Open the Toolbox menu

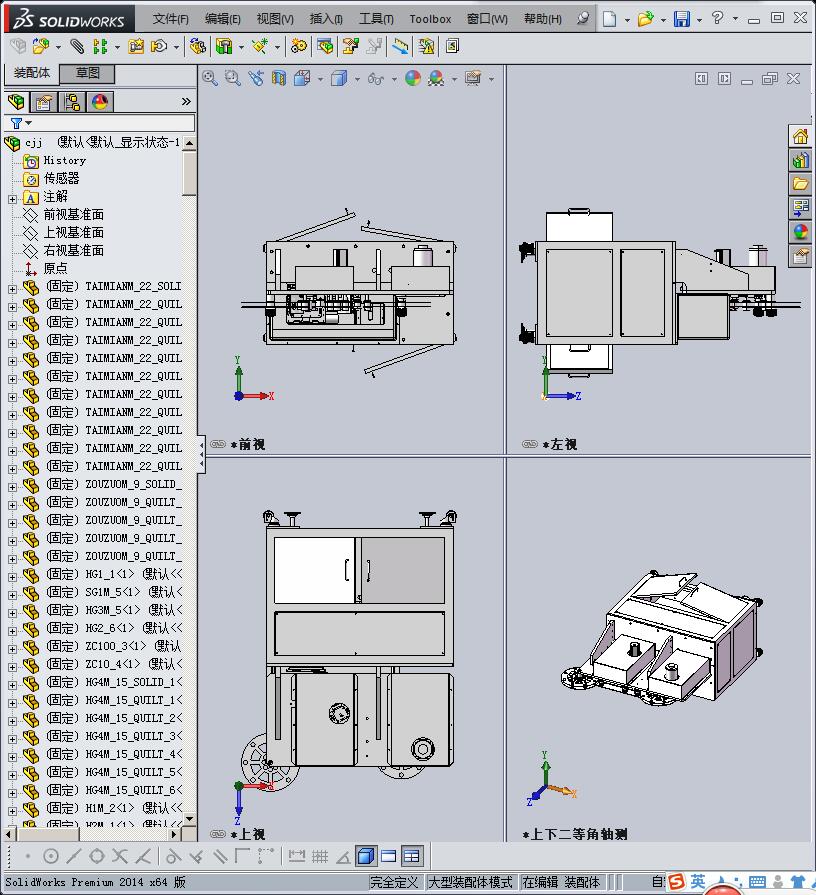pyautogui.click(x=430, y=19)
